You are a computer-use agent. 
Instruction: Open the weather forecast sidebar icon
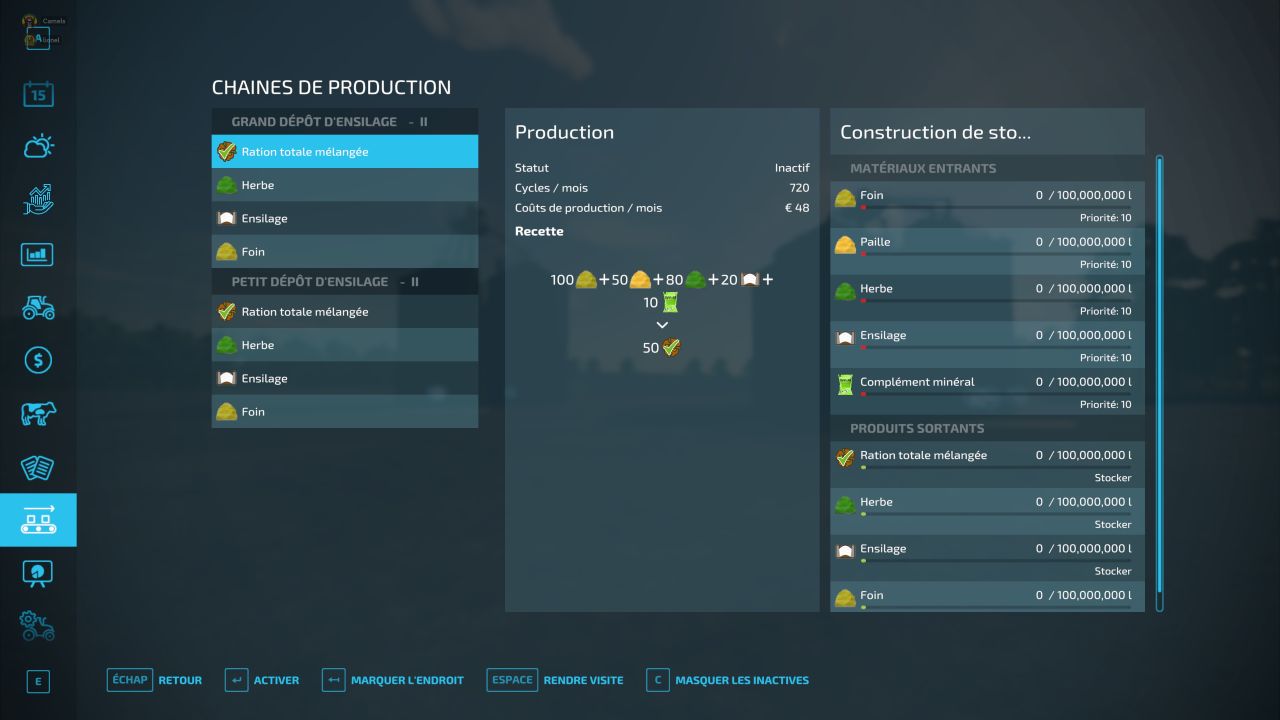coord(38,147)
